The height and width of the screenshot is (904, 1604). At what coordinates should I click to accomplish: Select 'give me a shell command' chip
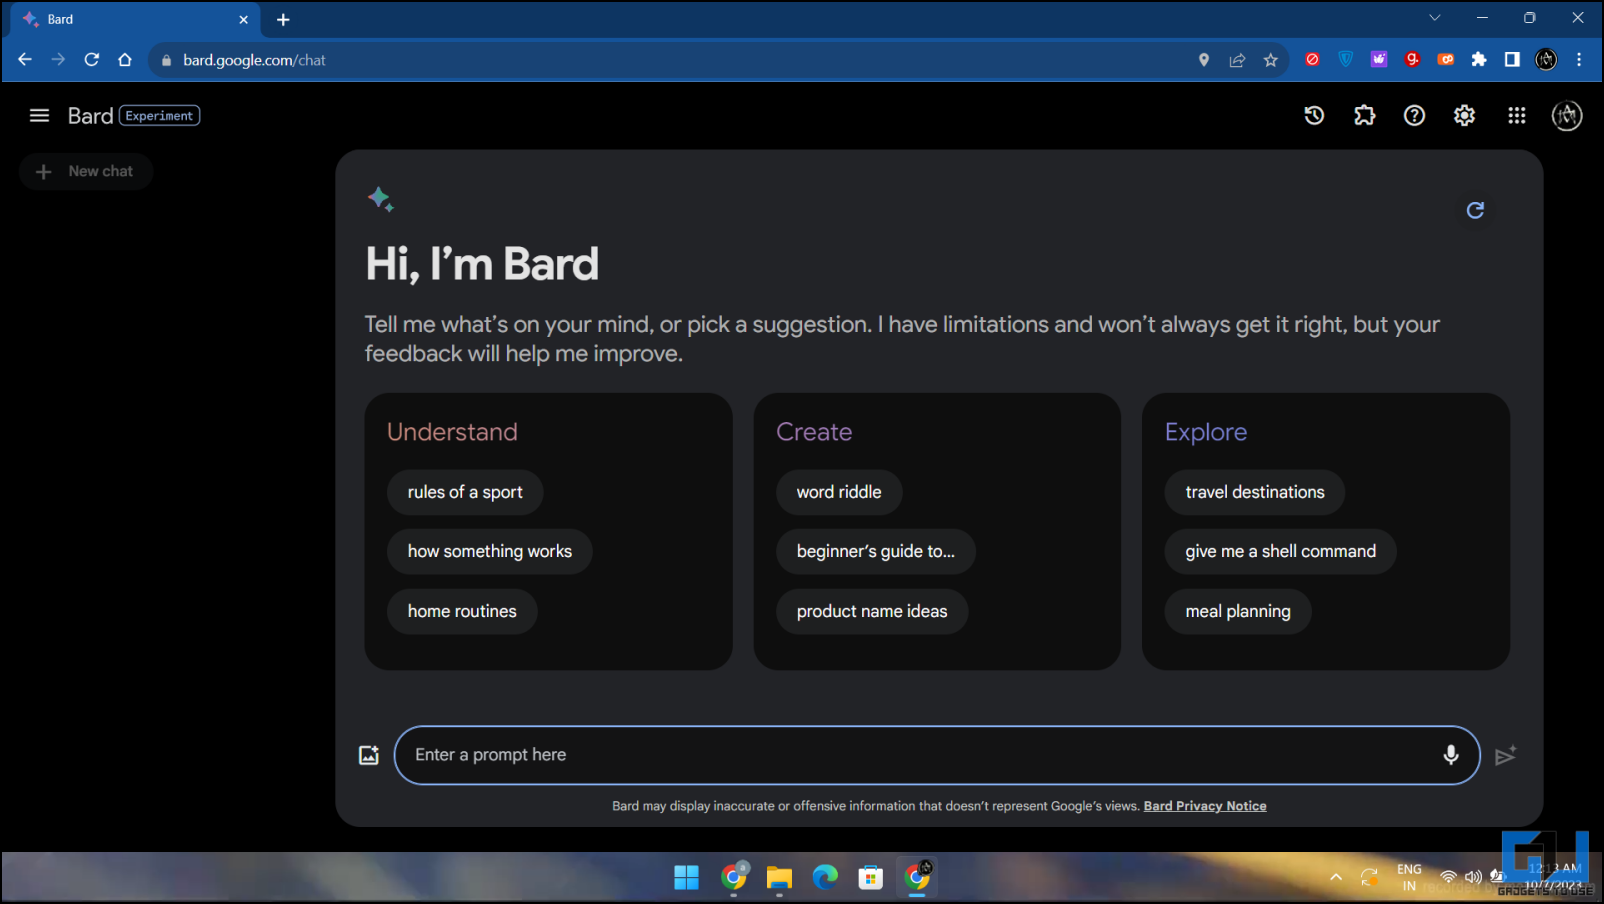click(x=1281, y=551)
